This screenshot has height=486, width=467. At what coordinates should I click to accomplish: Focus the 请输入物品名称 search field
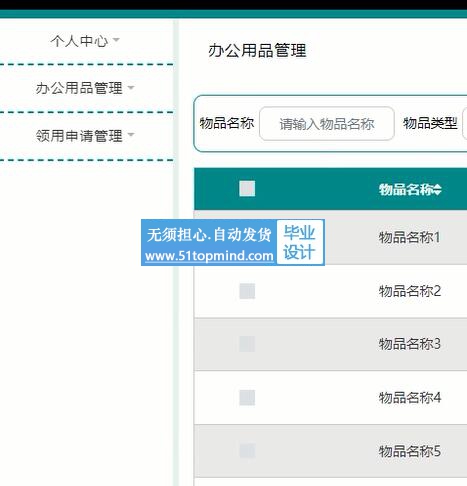click(327, 124)
